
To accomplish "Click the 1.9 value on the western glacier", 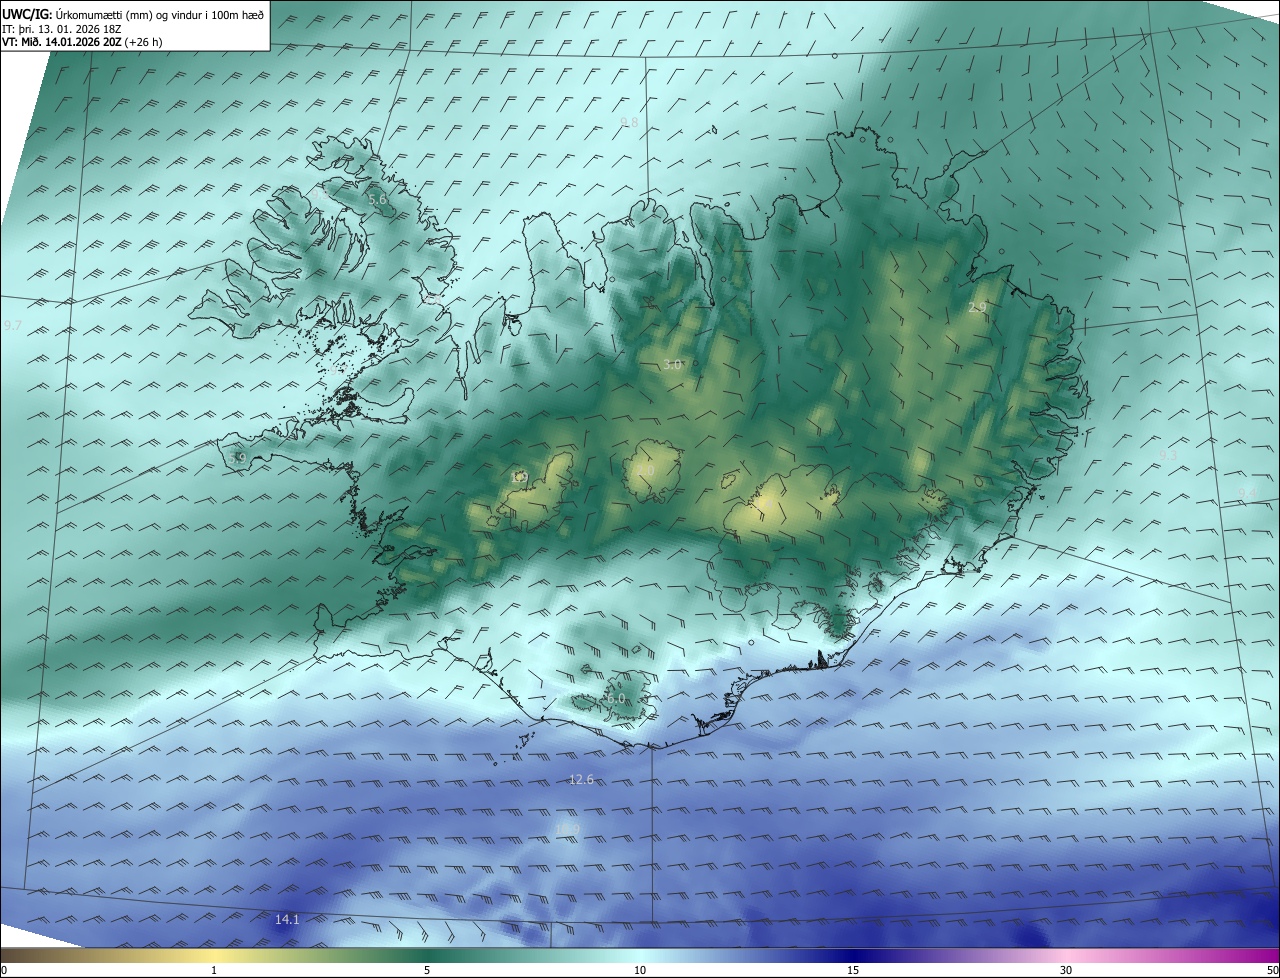I will tap(519, 478).
